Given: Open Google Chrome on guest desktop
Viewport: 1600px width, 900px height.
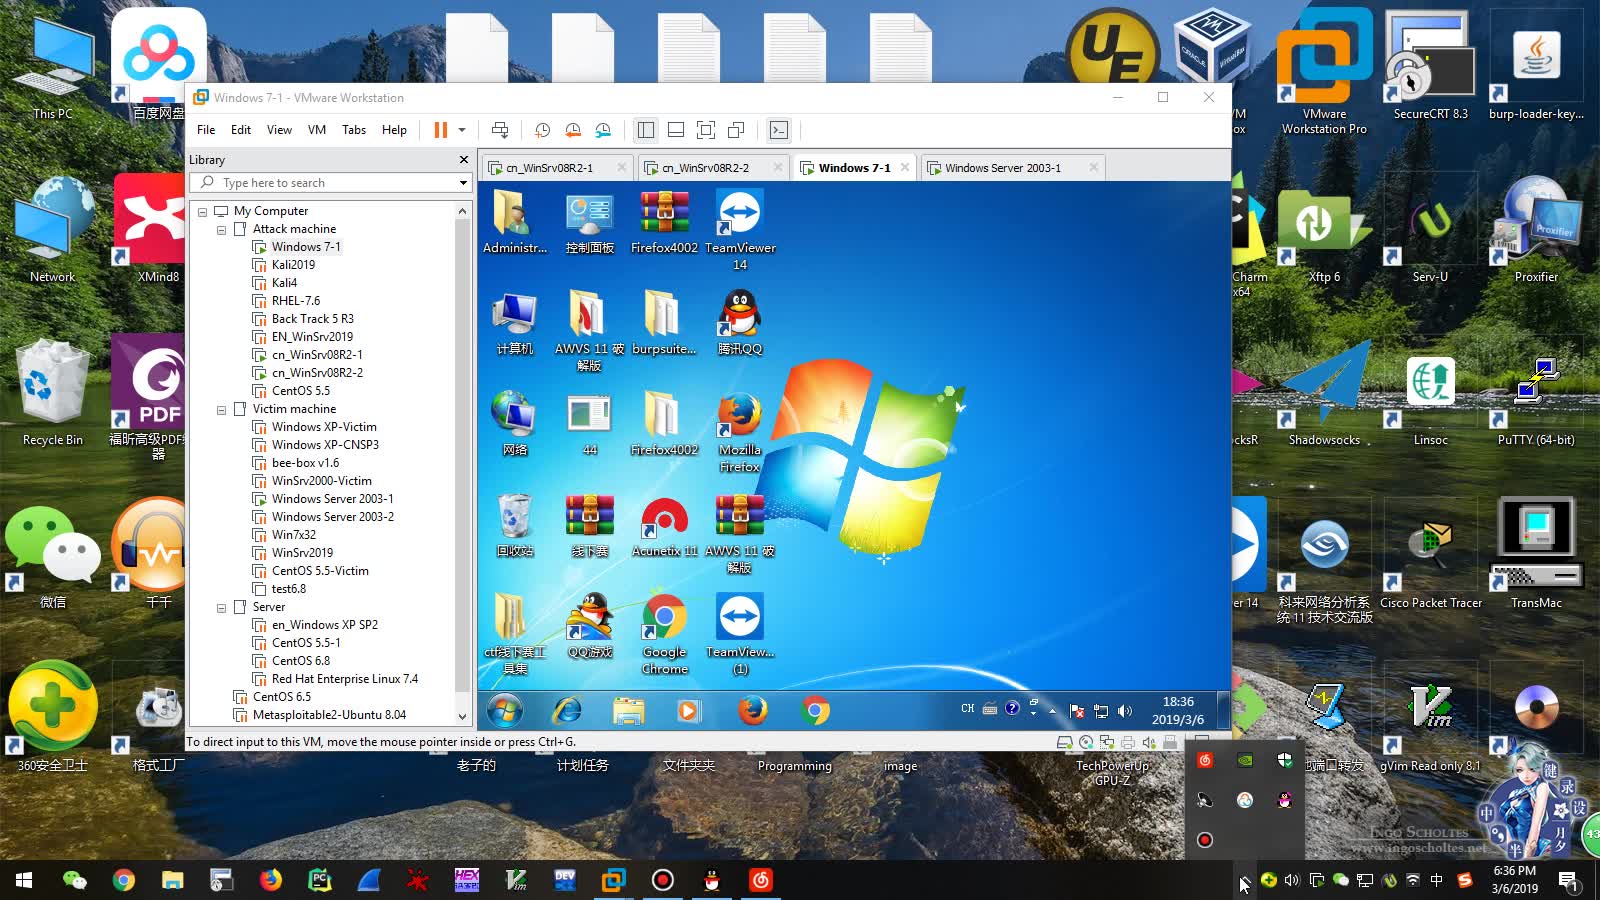Looking at the screenshot, I should [x=665, y=634].
